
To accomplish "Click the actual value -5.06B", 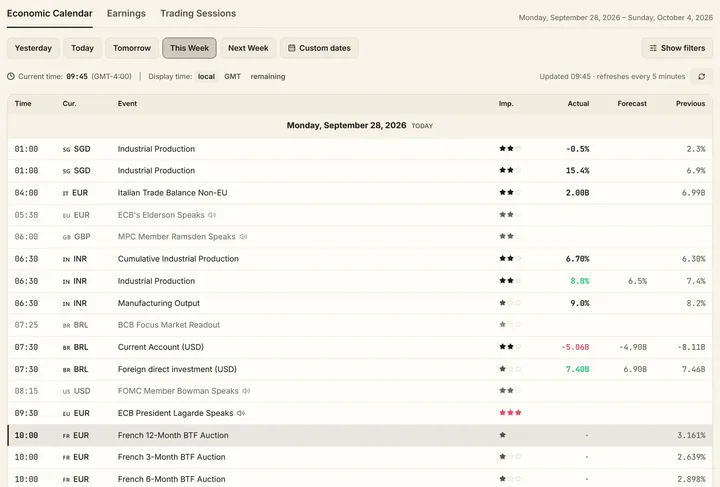I will tap(575, 347).
